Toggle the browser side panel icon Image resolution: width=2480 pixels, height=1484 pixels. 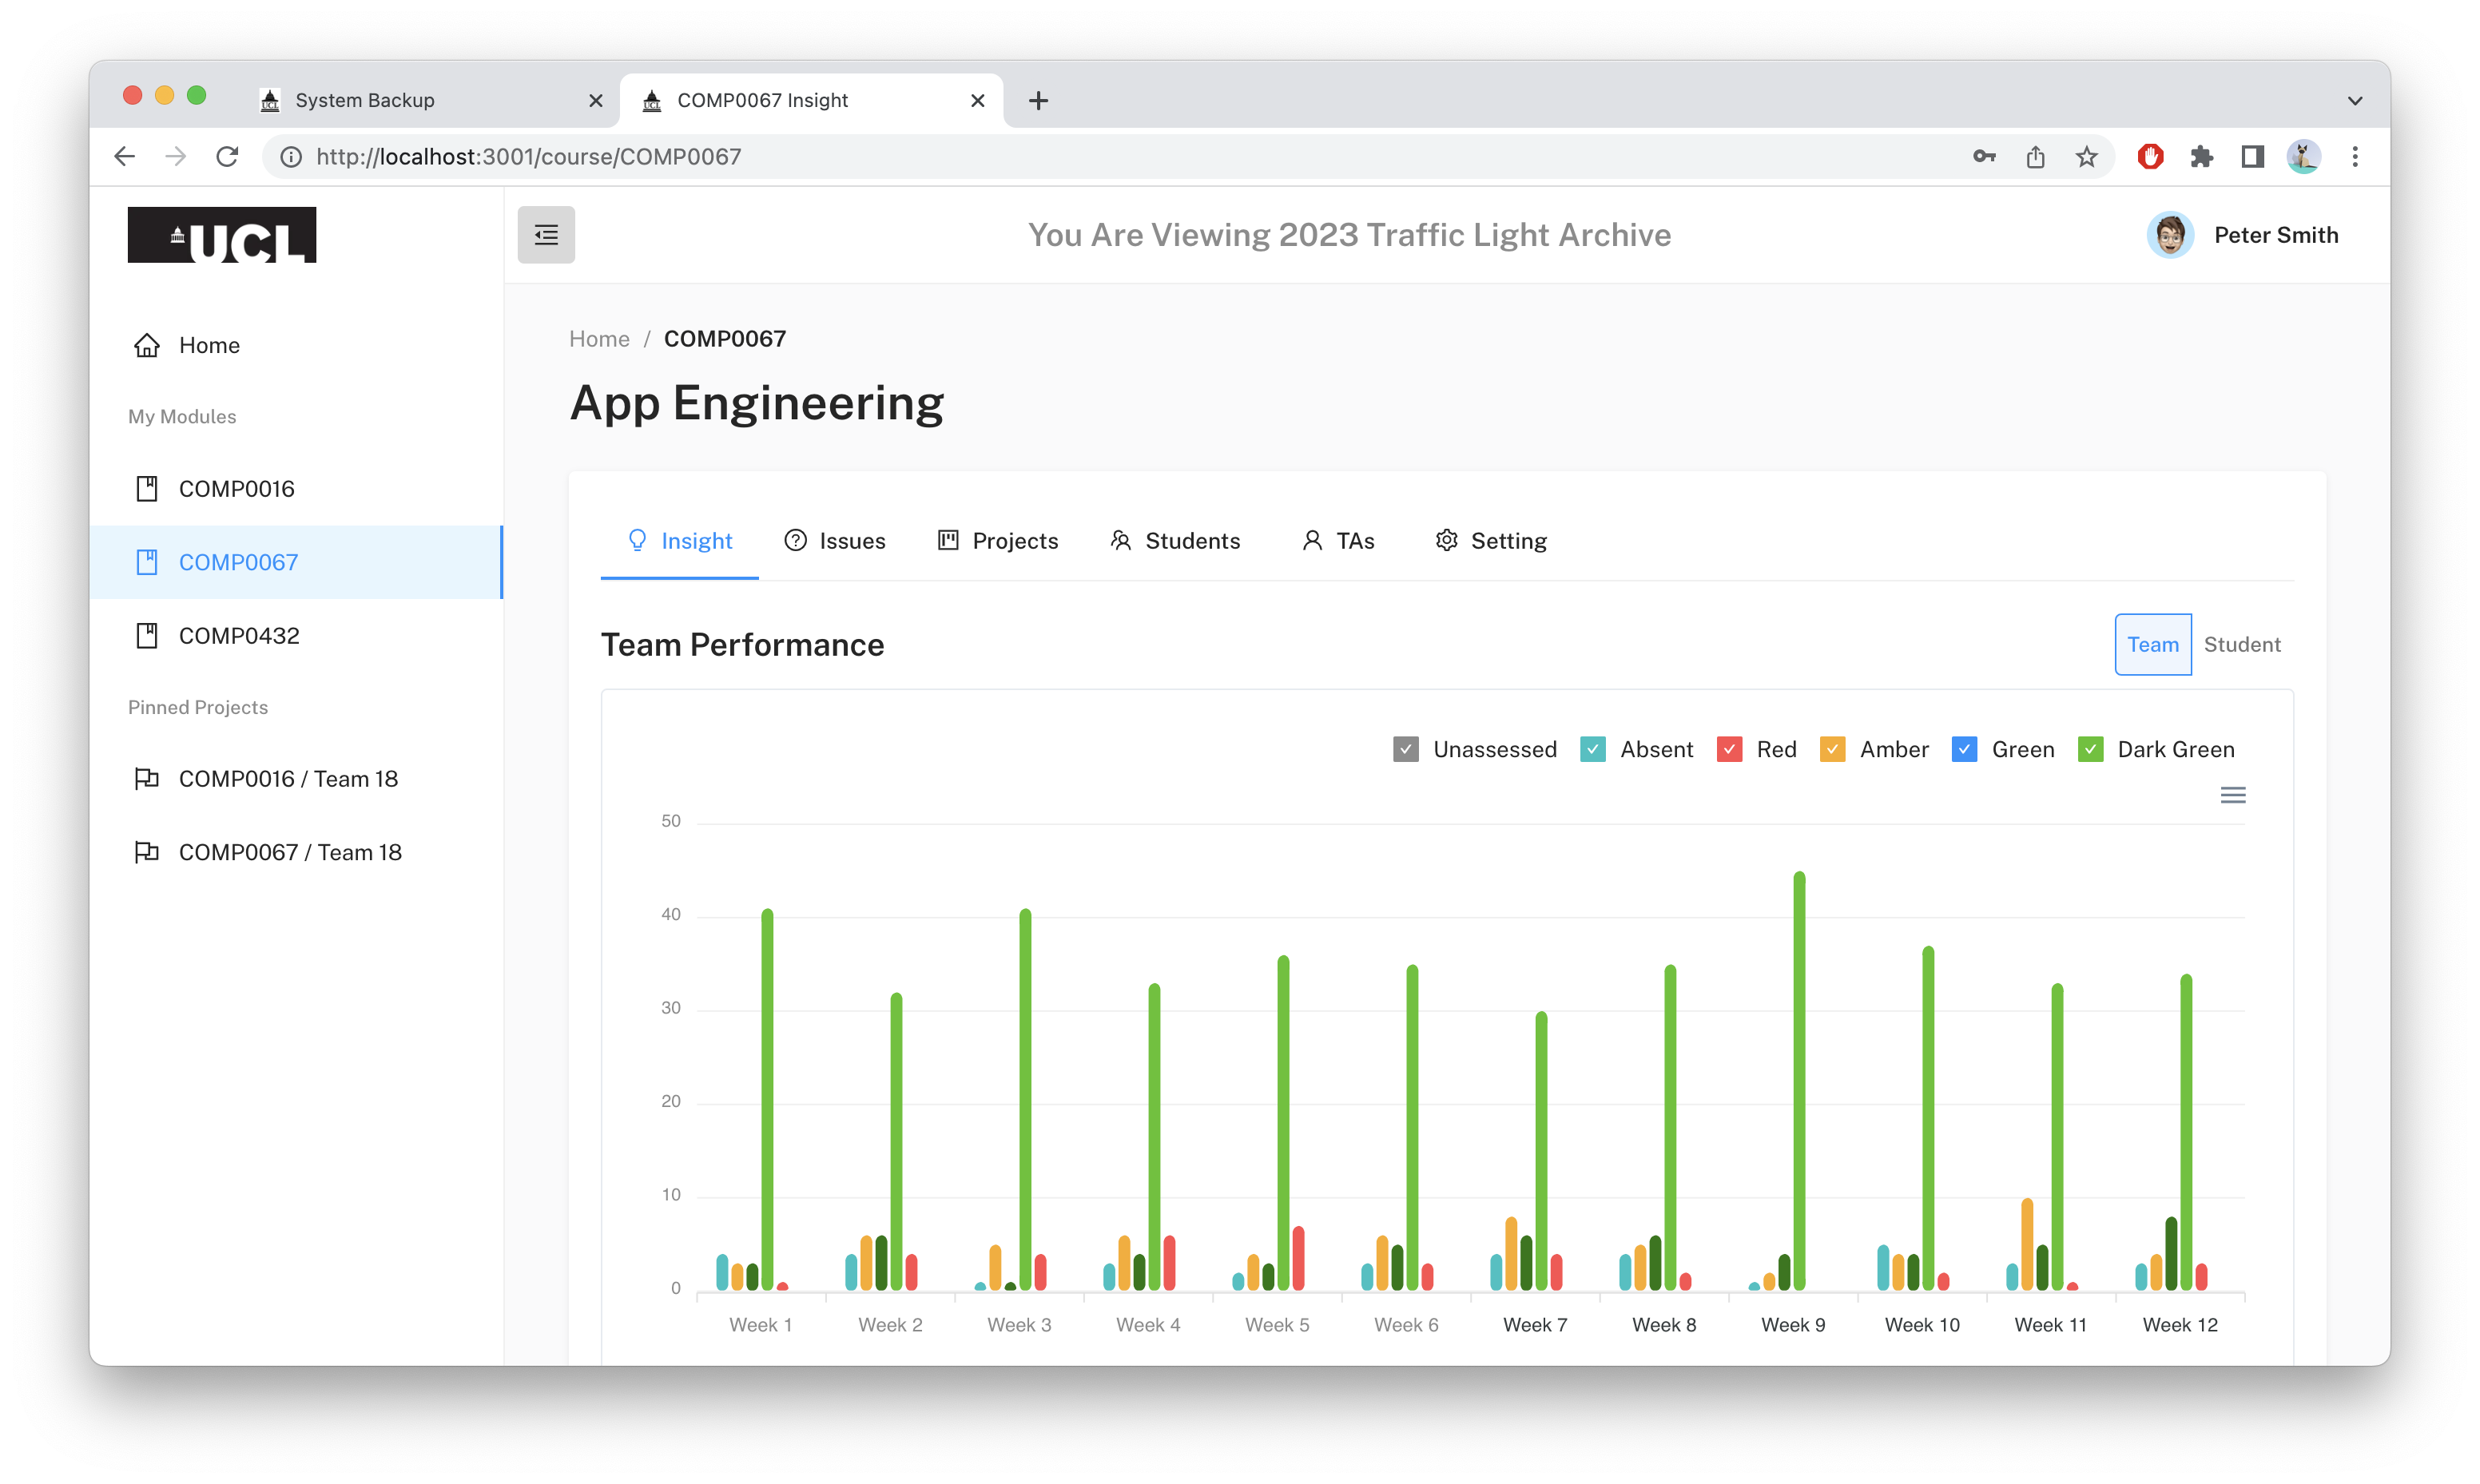pyautogui.click(x=2252, y=156)
